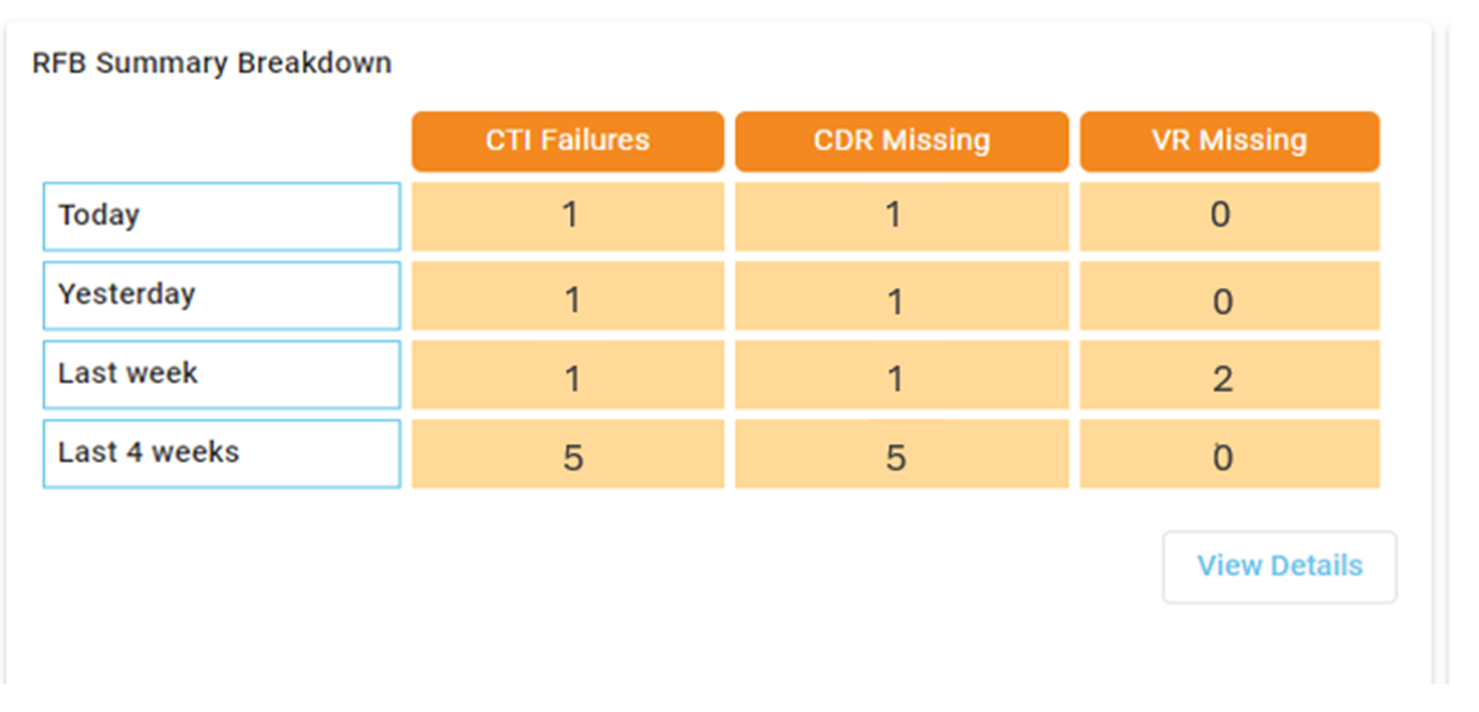This screenshot has height=712, width=1479.
Task: Open Last week's CDR Missing count cell
Action: coord(902,374)
